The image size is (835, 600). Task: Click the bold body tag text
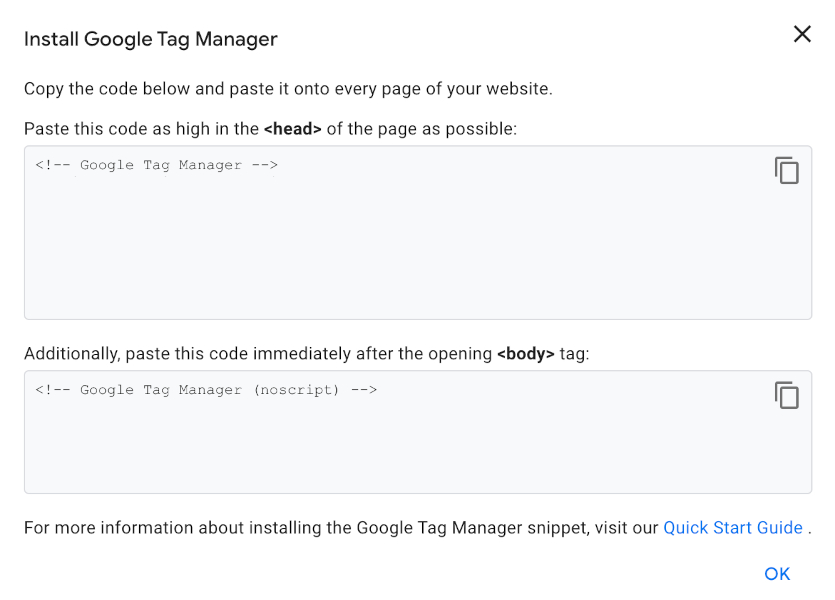point(525,353)
